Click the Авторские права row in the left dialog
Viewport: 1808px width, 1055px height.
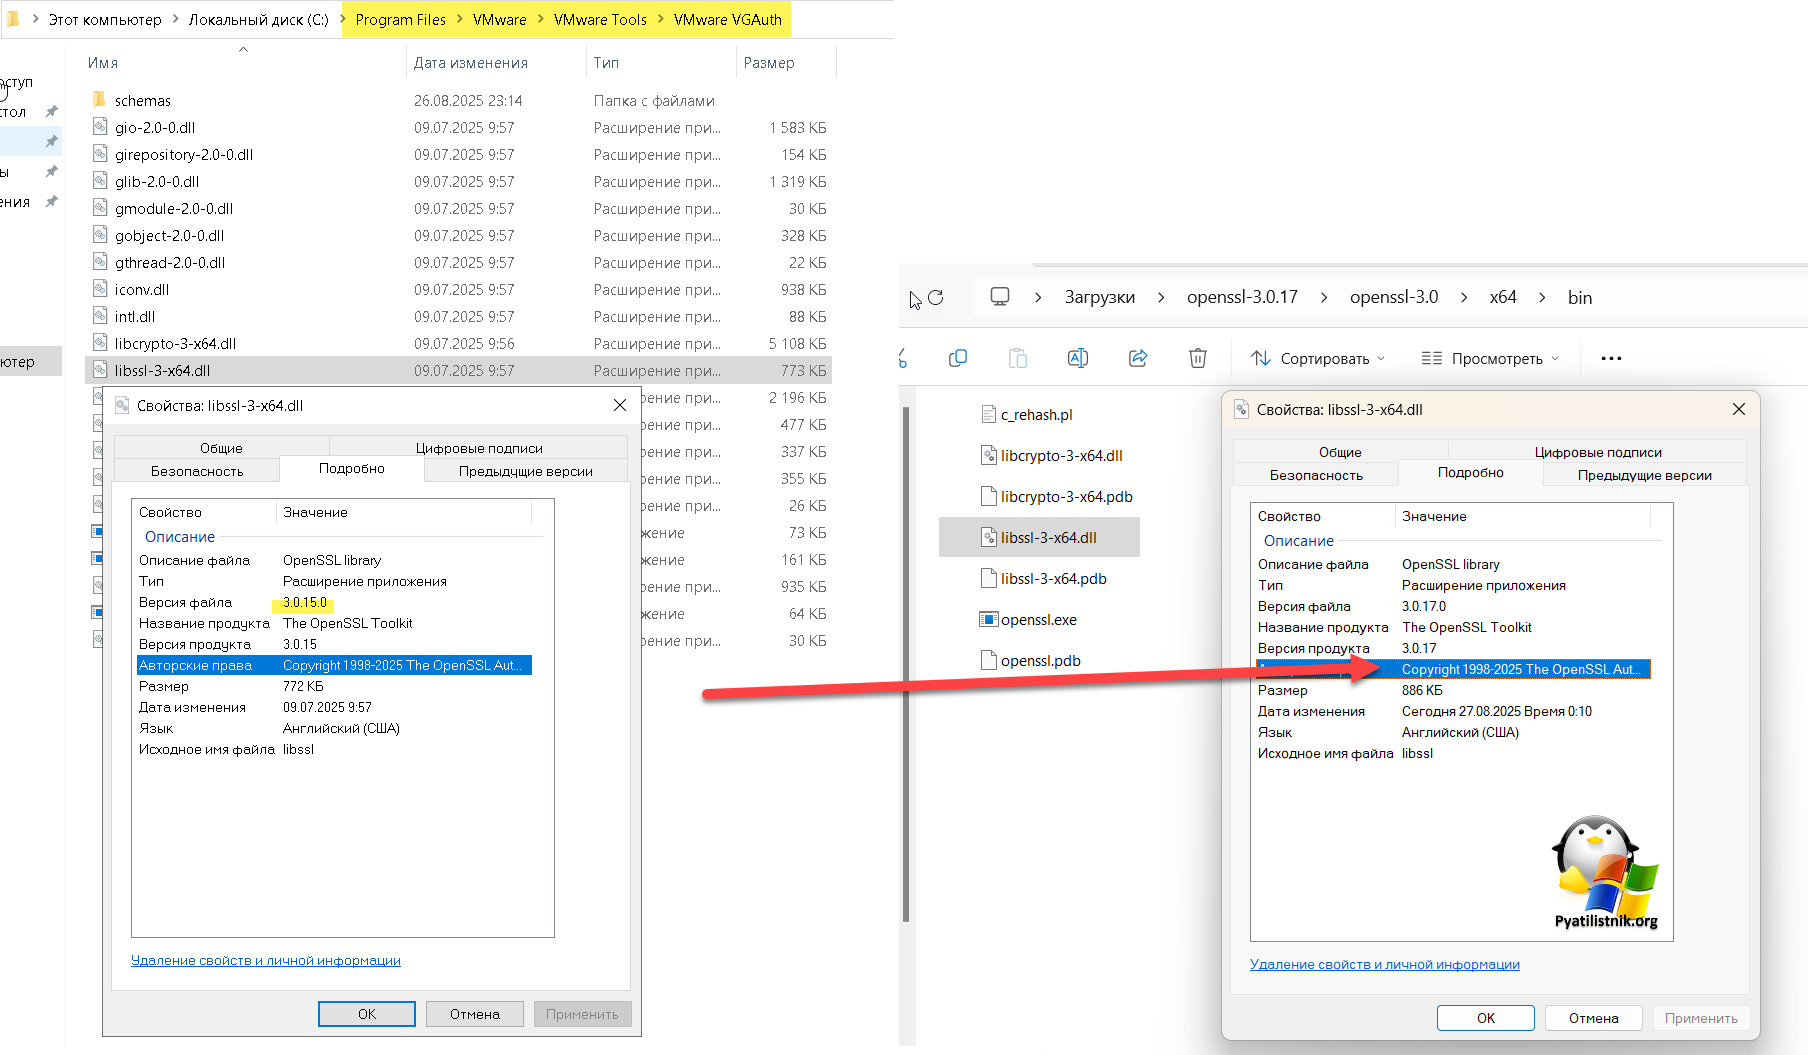[334, 665]
